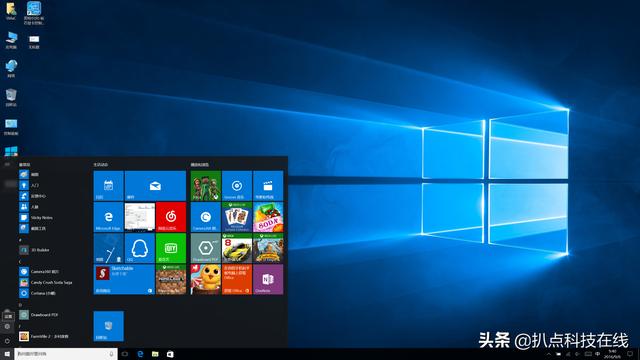Screen dimensions: 640x360
Task: Open the red NetEase Cloud Music tile
Action: (x=171, y=217)
